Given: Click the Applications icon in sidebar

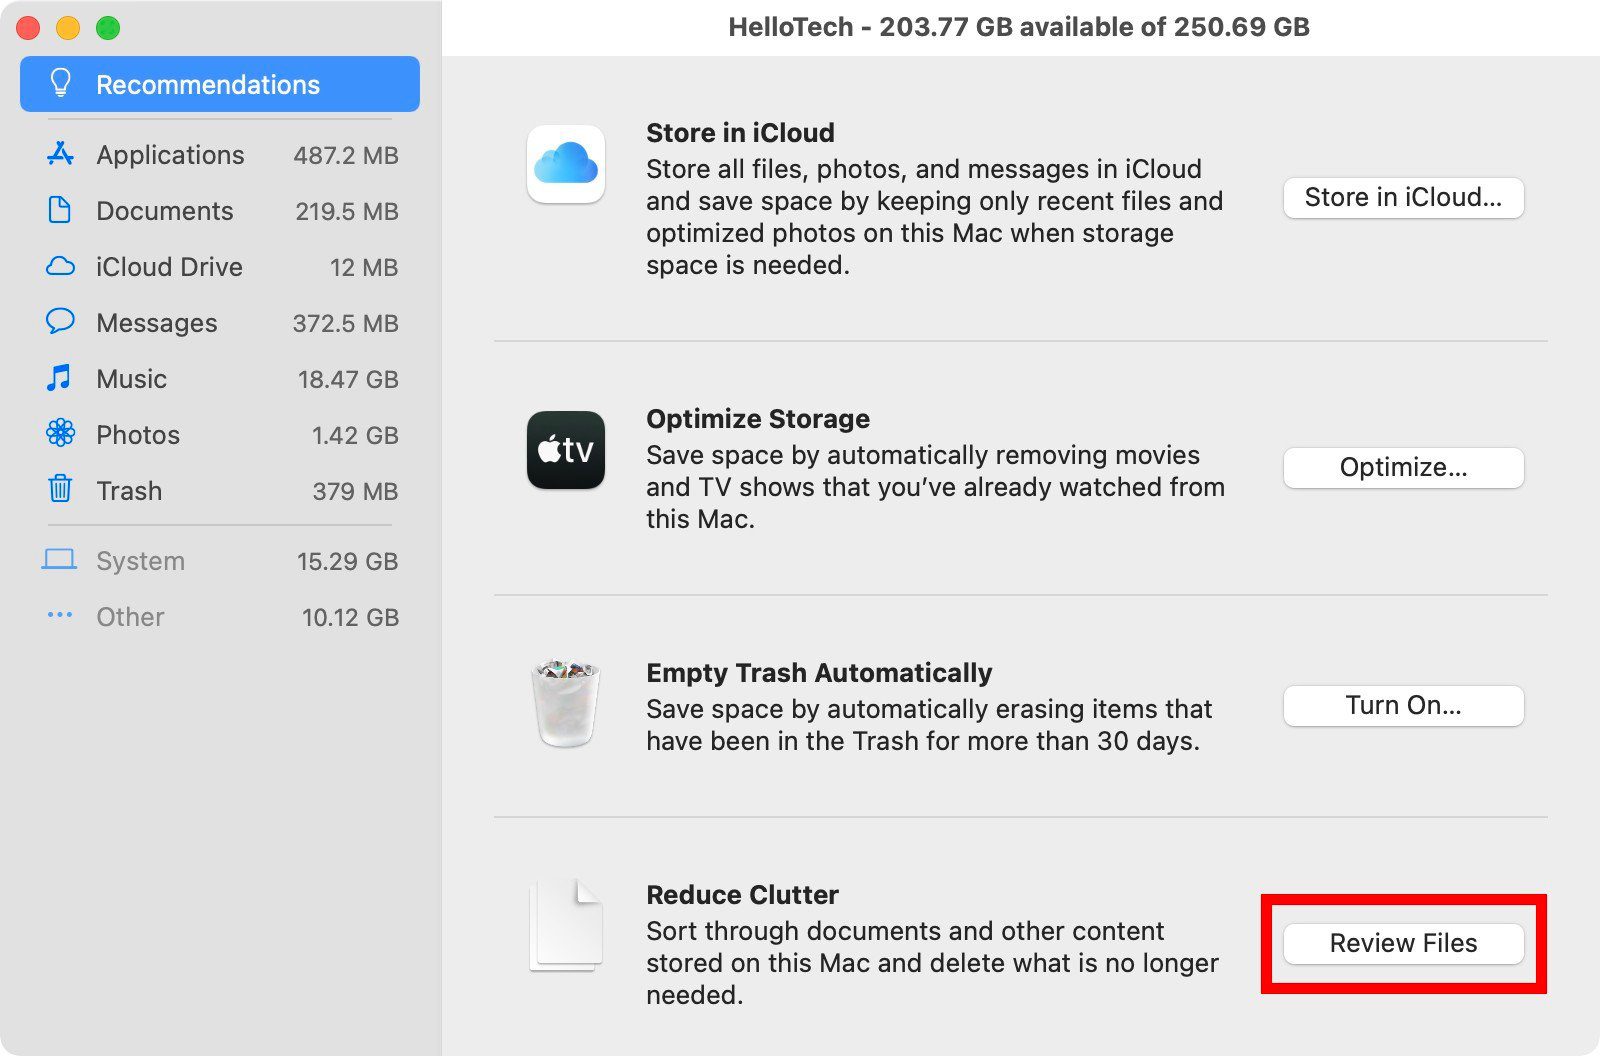Looking at the screenshot, I should (x=60, y=154).
